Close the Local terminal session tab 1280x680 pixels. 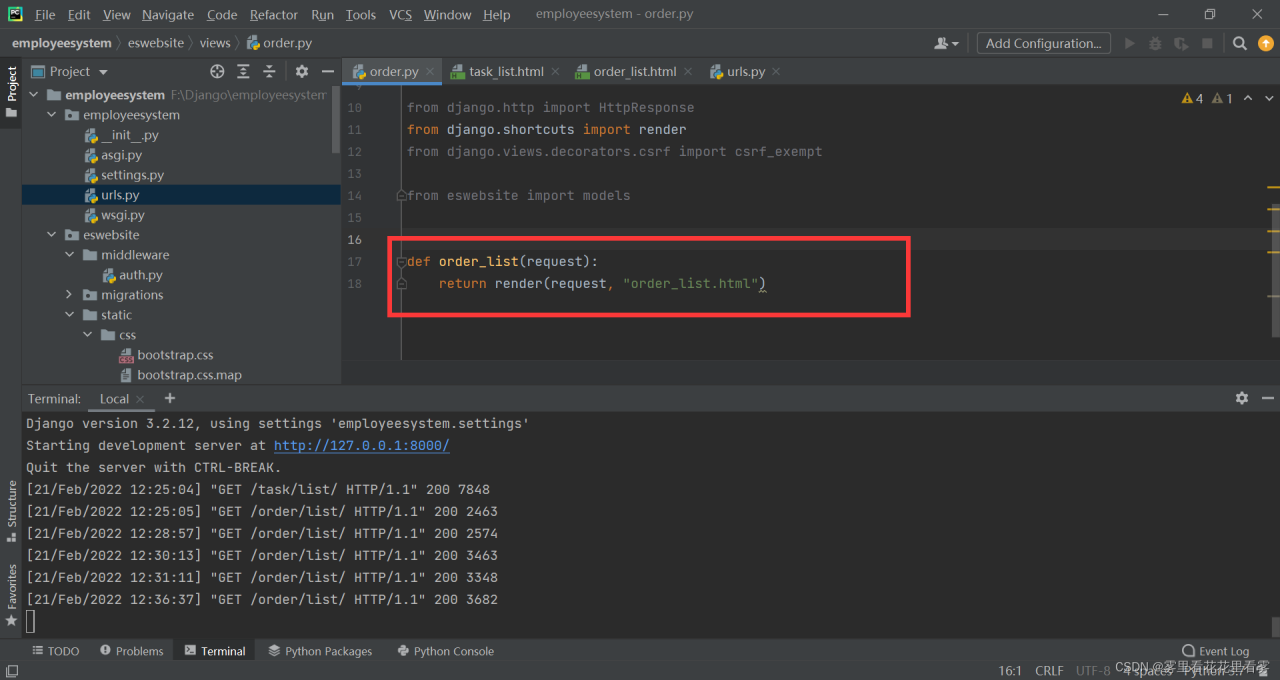(140, 399)
